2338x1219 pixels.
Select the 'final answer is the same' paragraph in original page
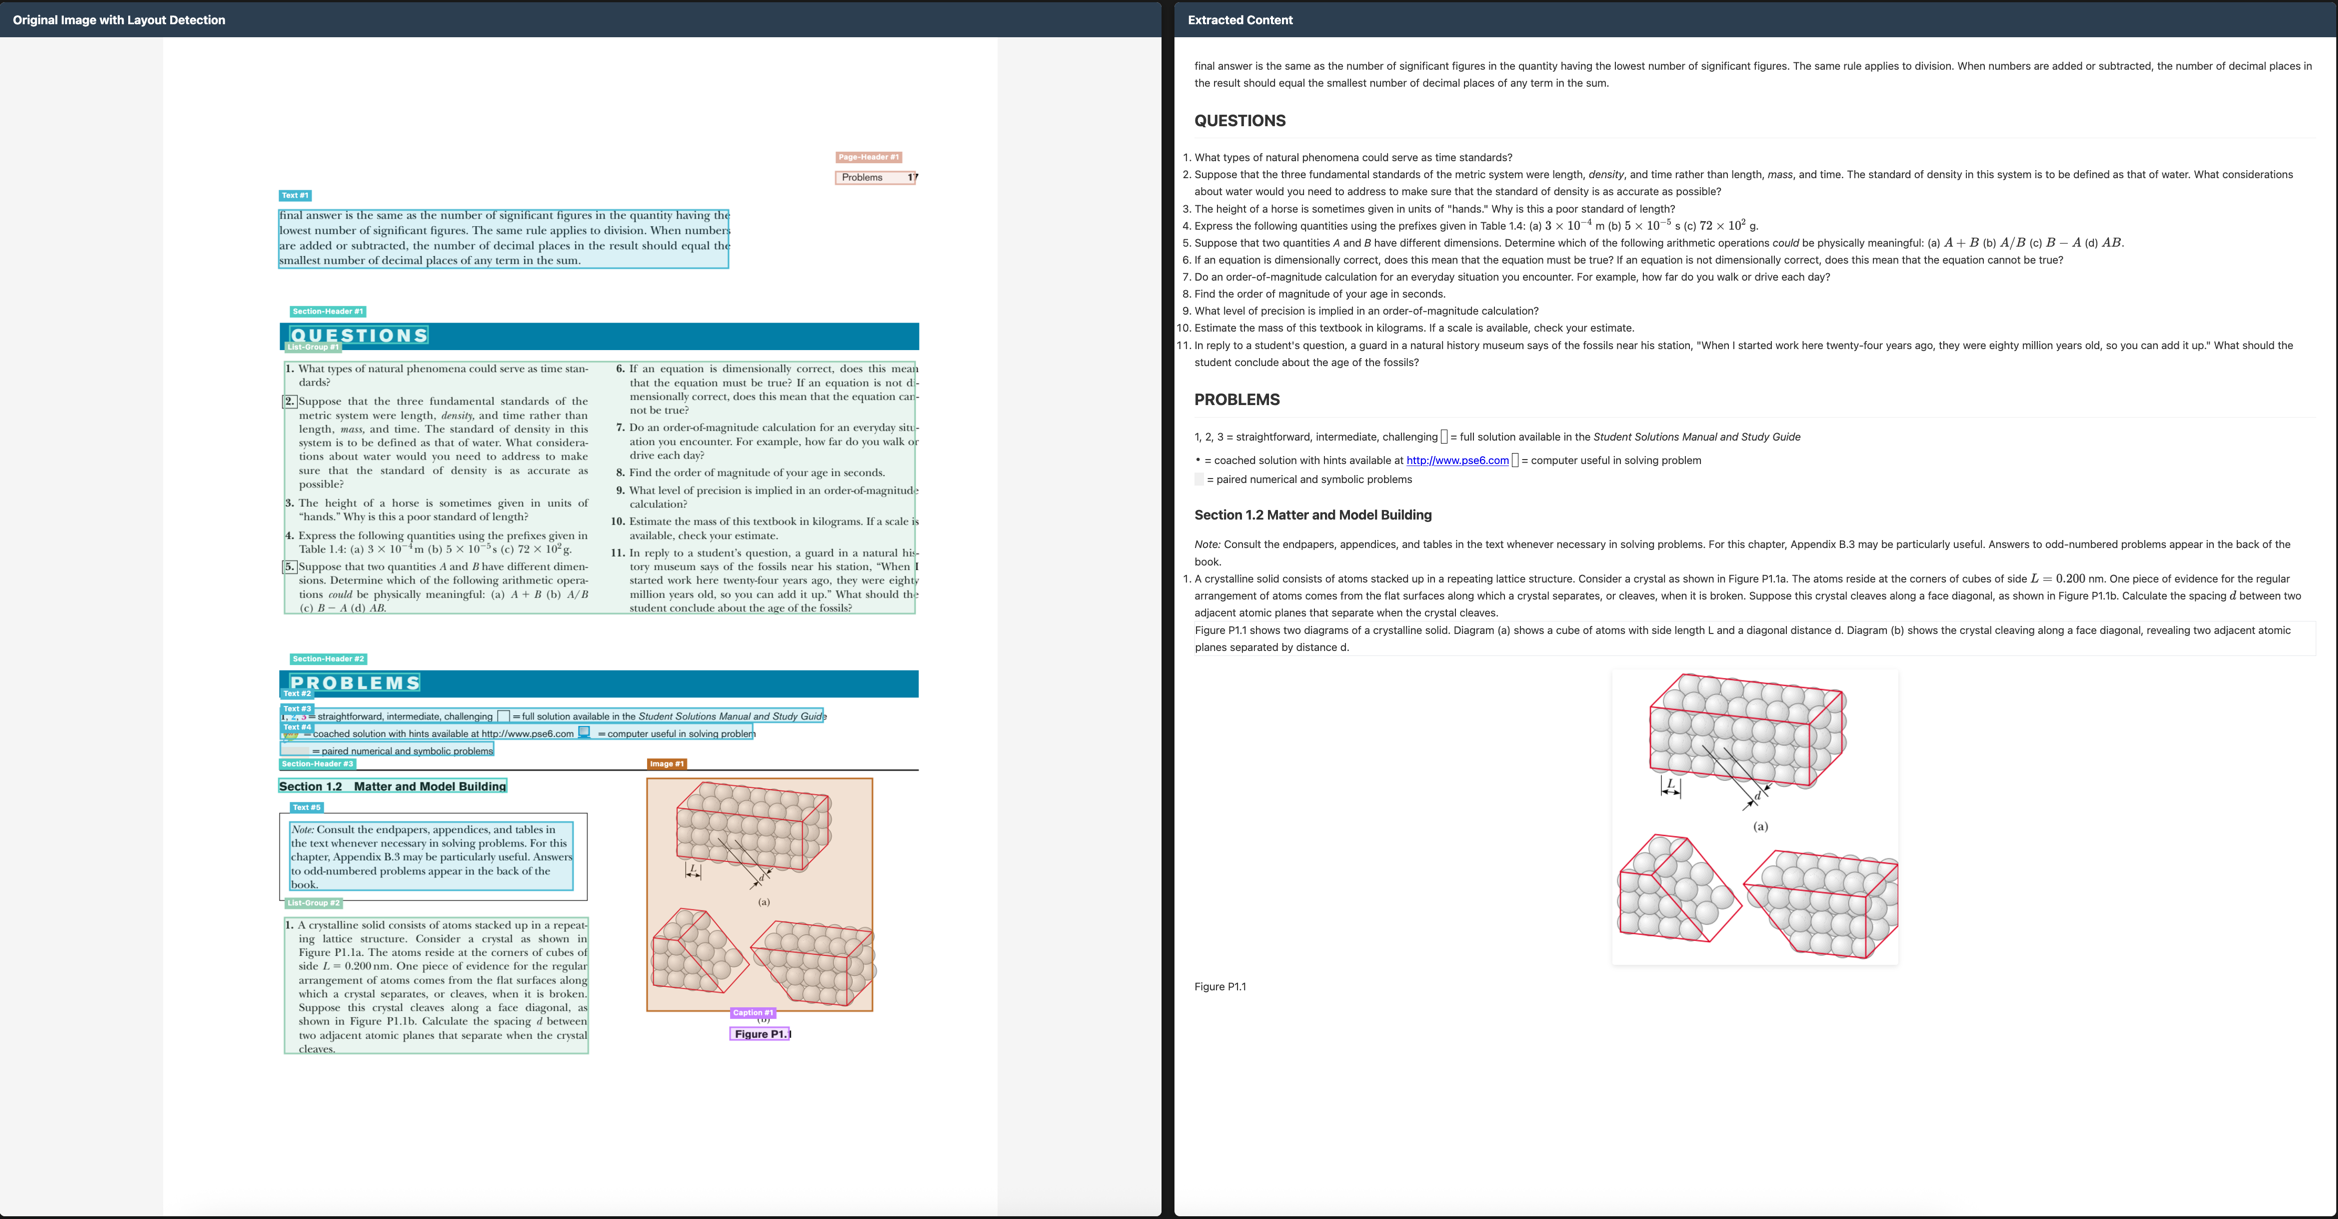click(x=504, y=238)
